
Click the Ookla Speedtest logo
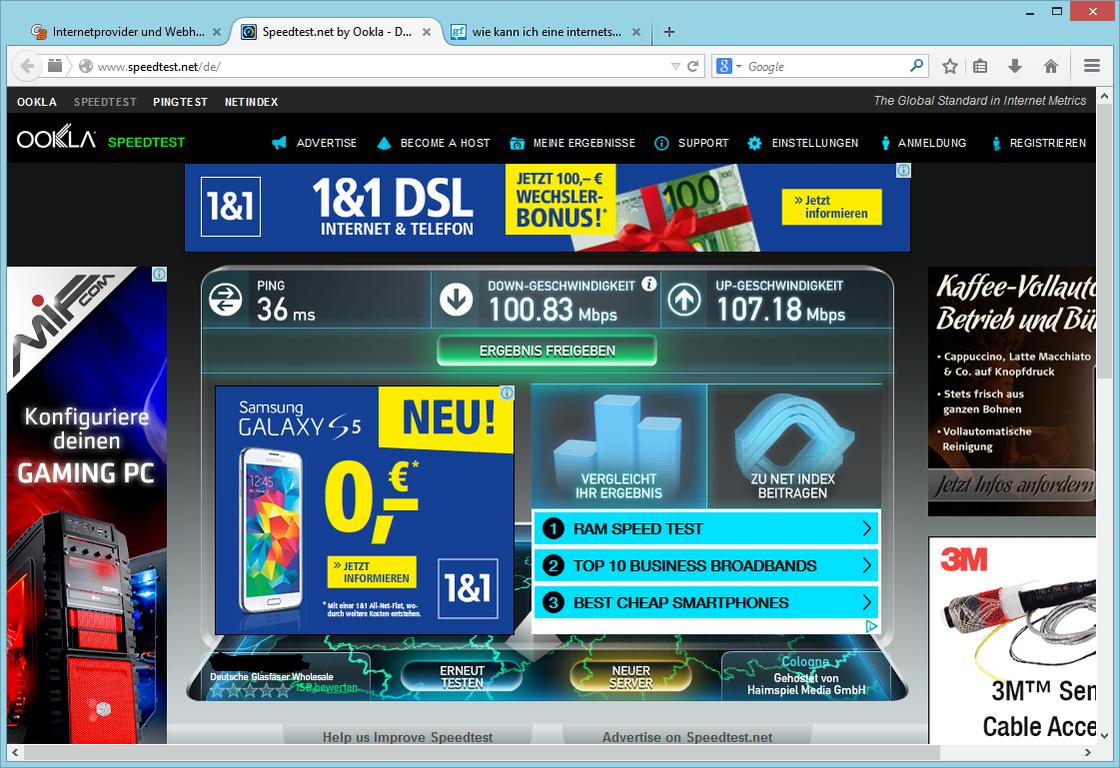(101, 137)
